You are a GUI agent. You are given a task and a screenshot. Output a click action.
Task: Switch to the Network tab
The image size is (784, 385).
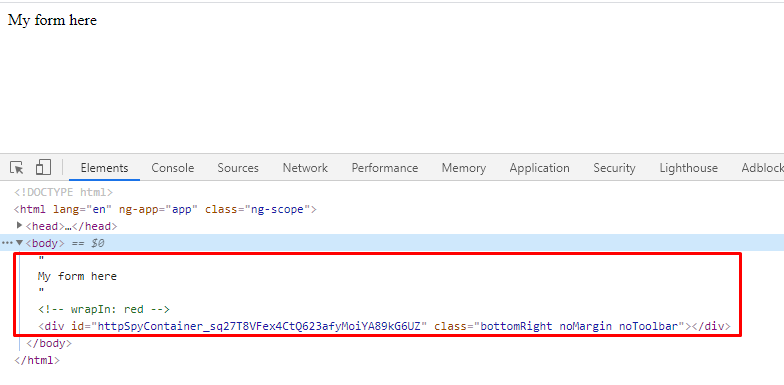305,168
